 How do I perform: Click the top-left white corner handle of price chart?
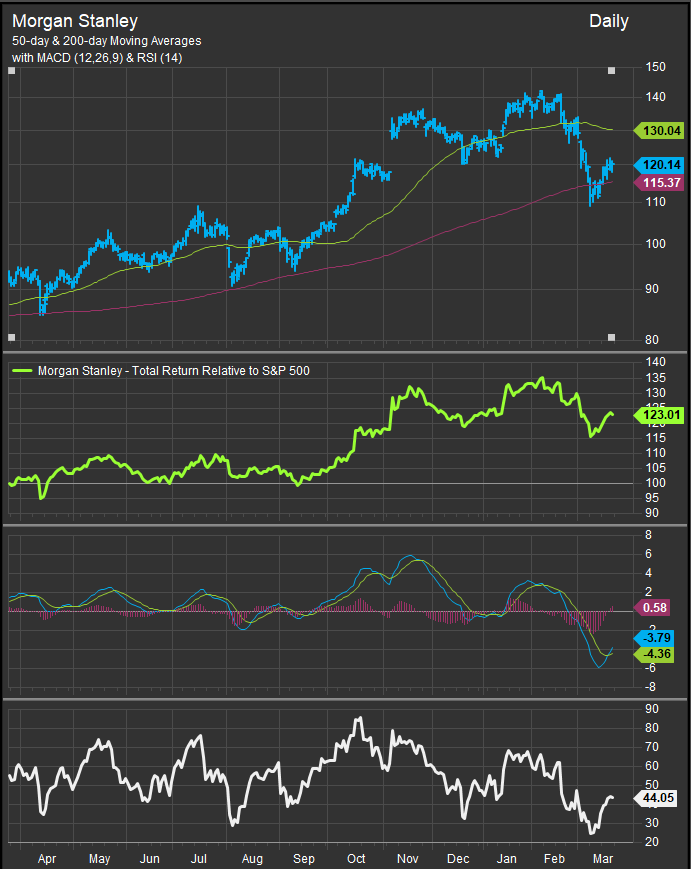(x=12, y=71)
